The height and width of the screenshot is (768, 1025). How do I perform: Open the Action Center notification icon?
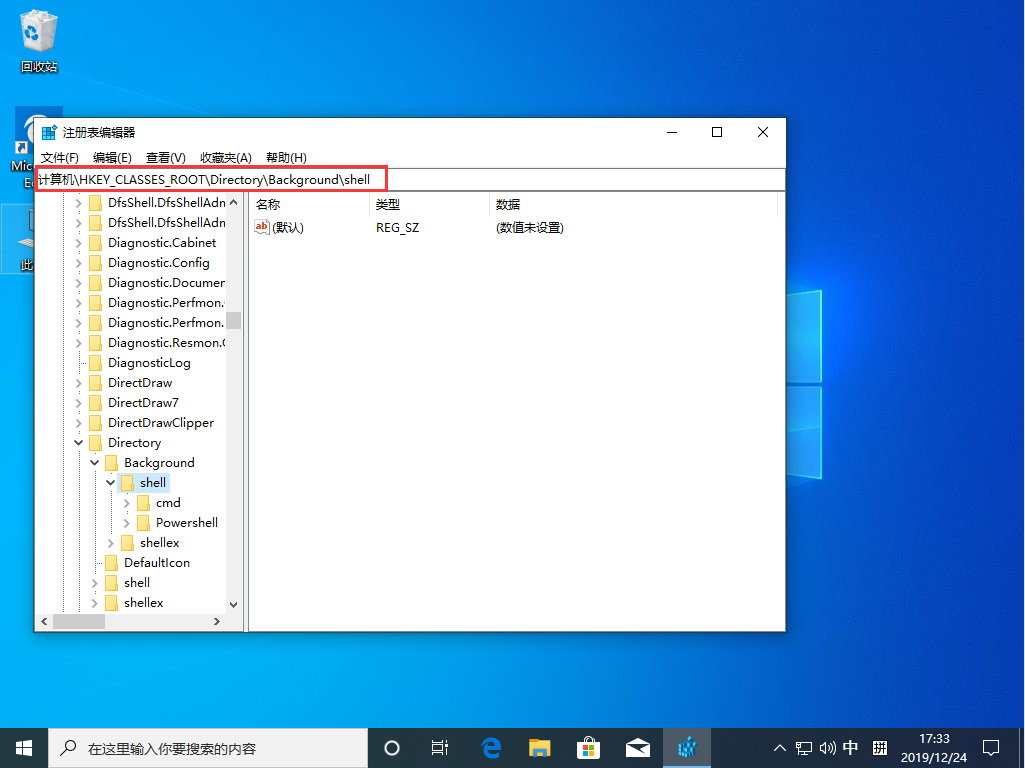[x=990, y=747]
